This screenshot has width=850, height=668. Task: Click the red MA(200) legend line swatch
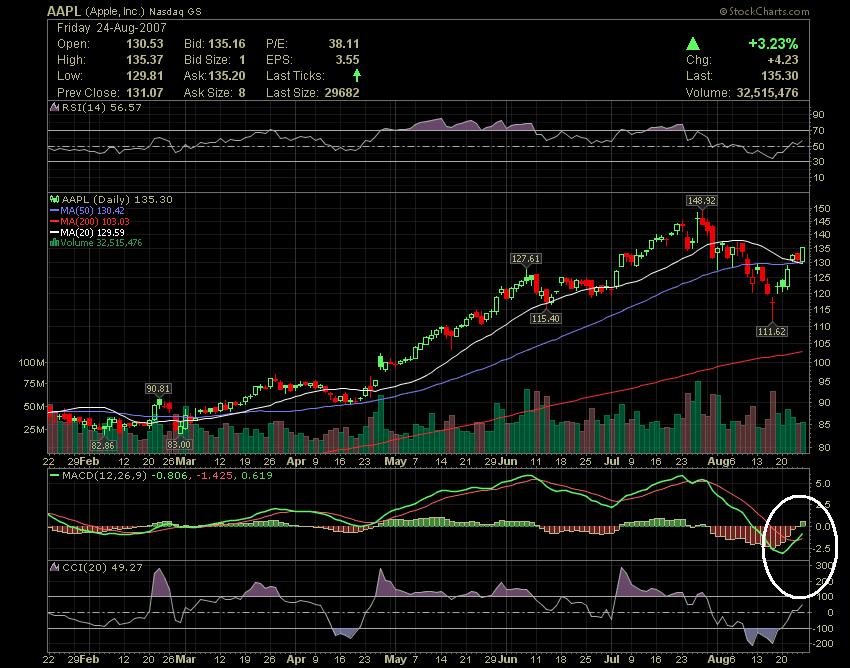tap(54, 221)
